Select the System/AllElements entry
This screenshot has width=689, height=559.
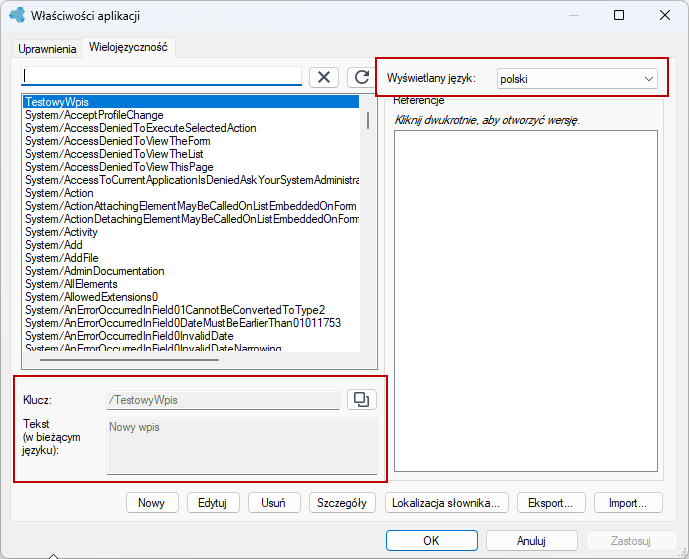pyautogui.click(x=191, y=284)
